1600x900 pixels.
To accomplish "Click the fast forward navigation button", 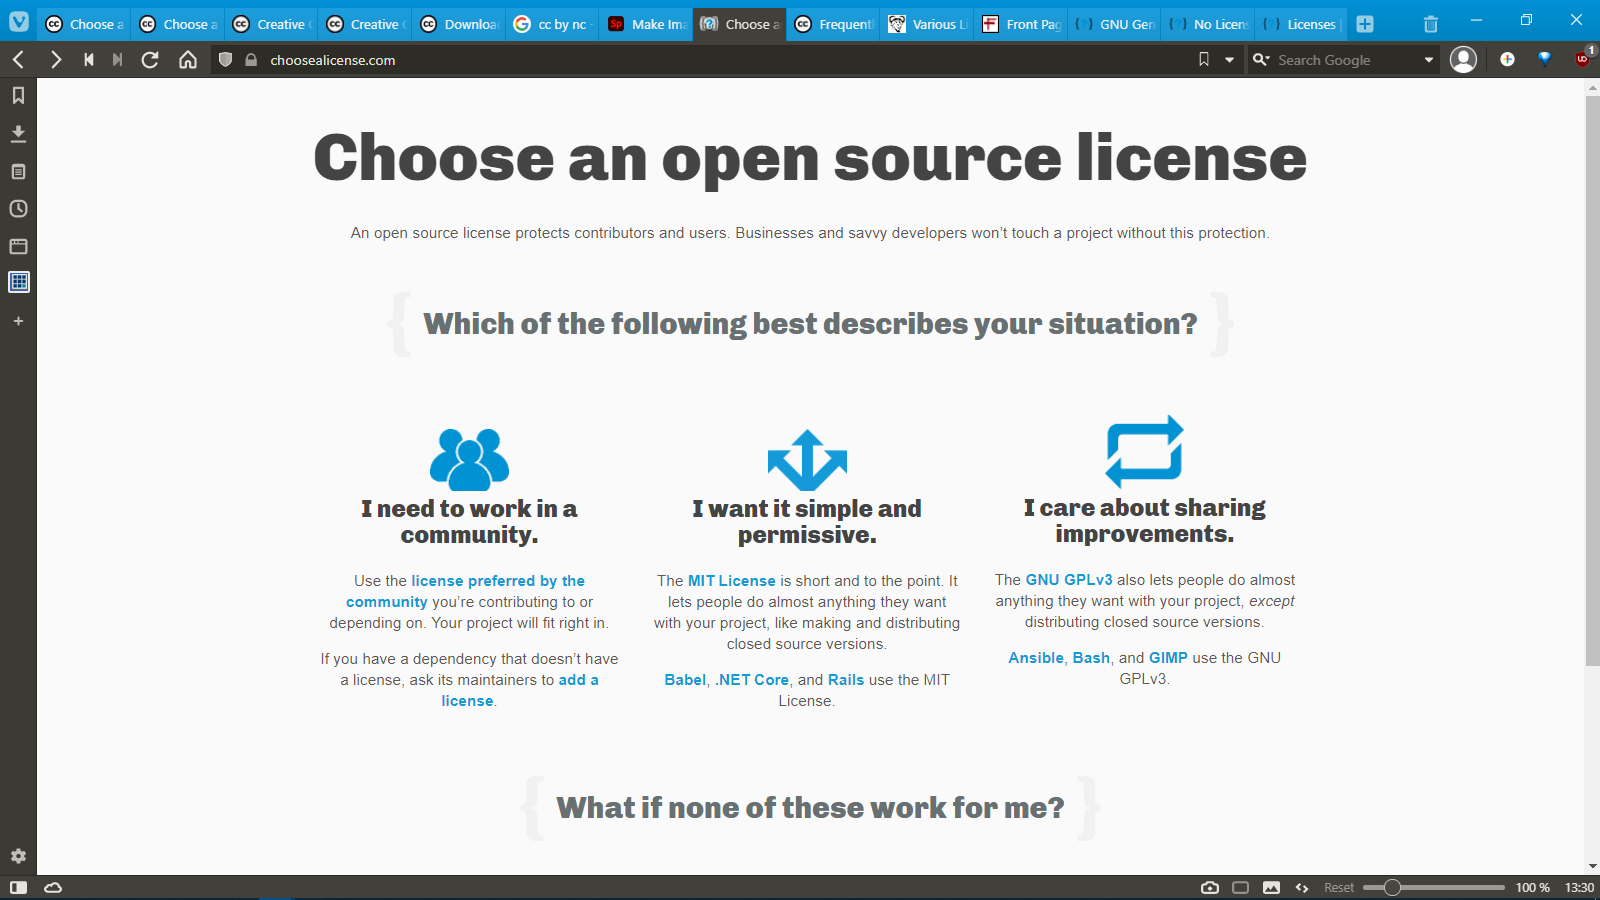I will (118, 60).
